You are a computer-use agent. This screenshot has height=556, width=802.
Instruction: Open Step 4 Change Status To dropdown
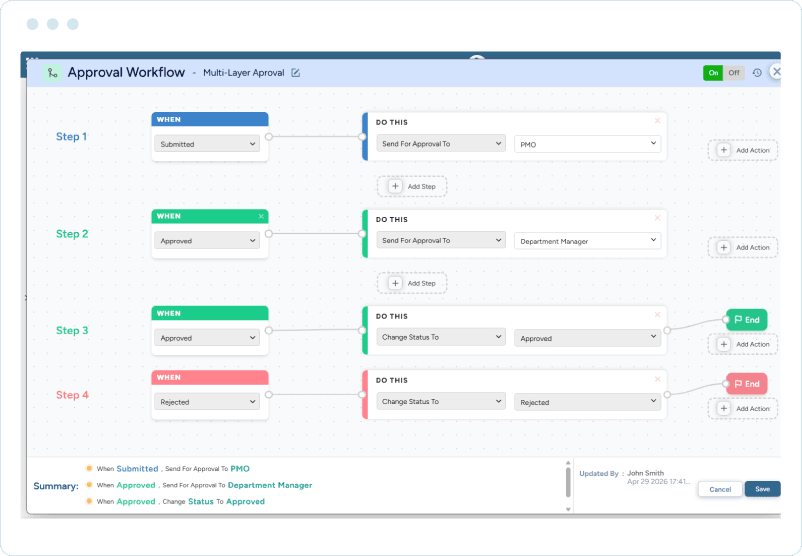coord(441,401)
